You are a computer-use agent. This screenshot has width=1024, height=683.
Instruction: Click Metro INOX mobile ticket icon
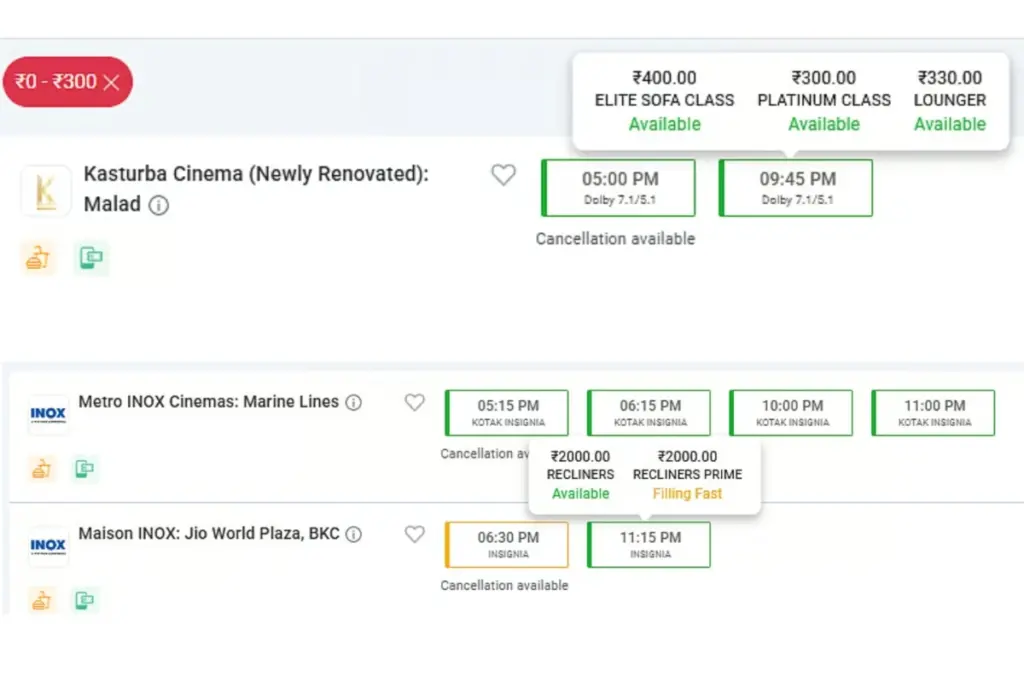coord(86,468)
